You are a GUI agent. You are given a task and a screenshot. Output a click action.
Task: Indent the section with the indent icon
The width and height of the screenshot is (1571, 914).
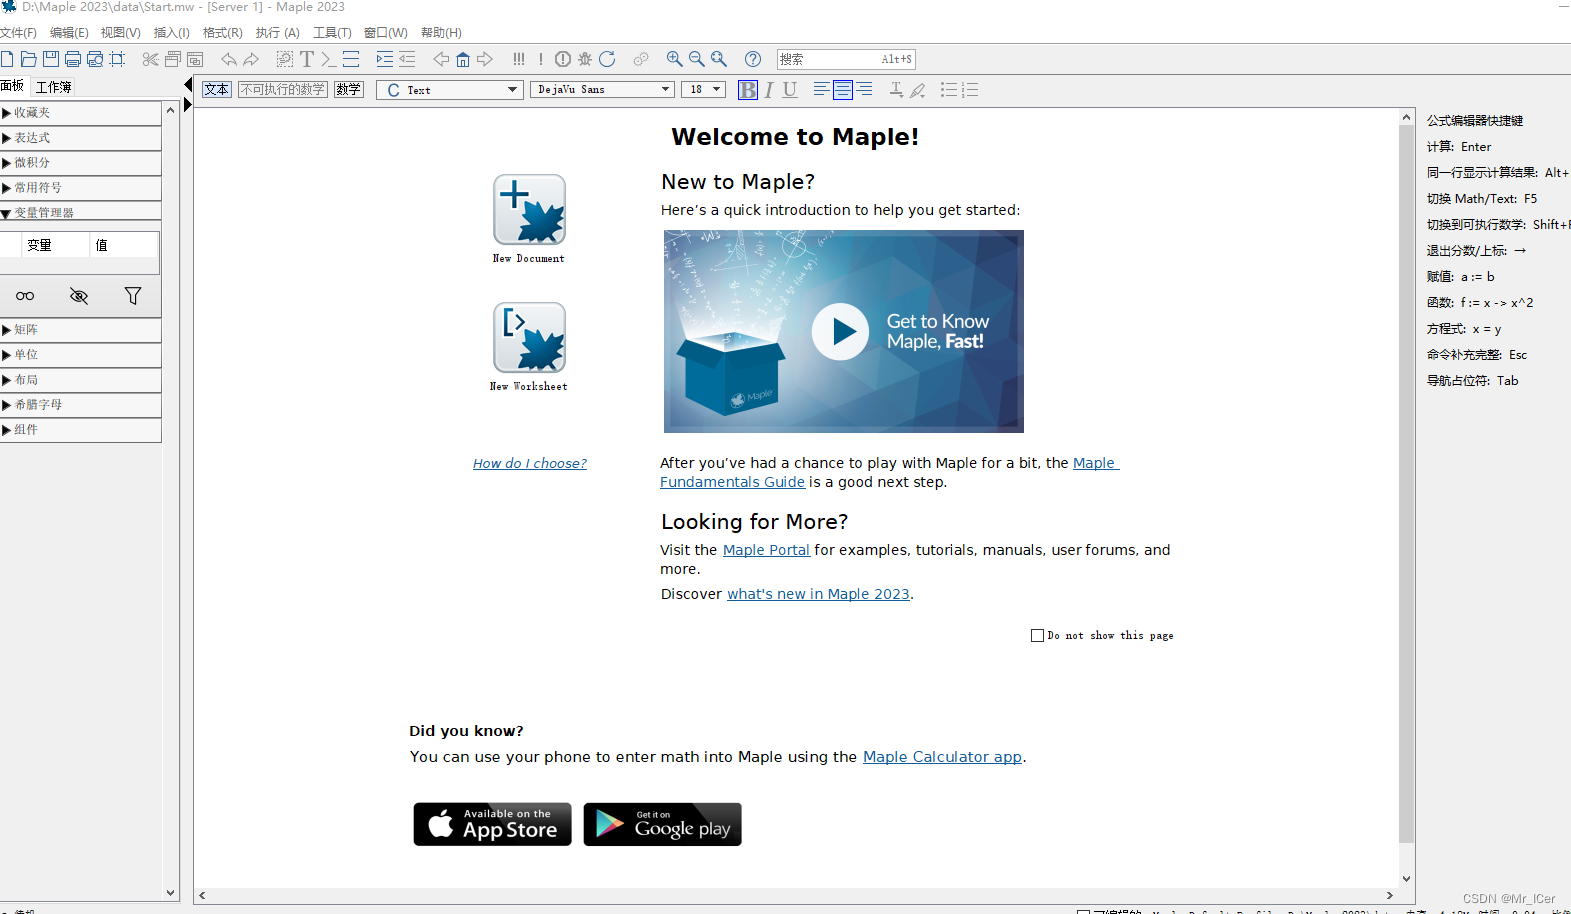tap(385, 59)
